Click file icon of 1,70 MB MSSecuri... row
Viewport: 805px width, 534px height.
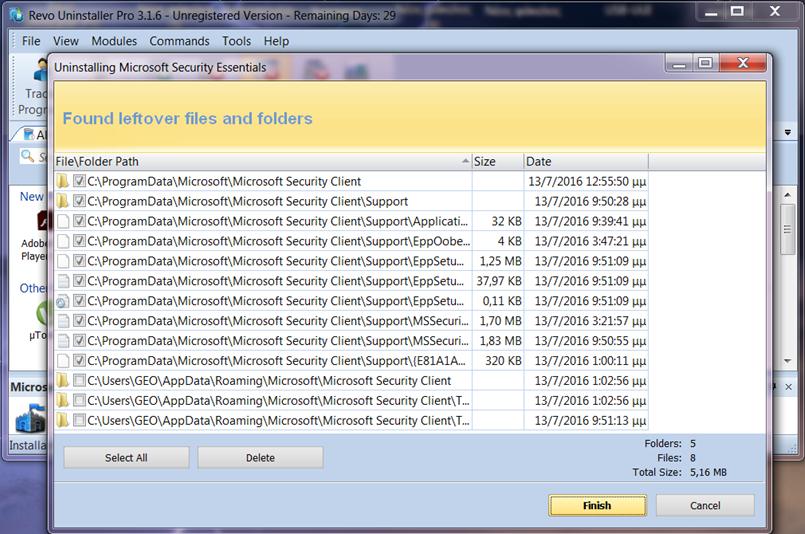point(63,321)
